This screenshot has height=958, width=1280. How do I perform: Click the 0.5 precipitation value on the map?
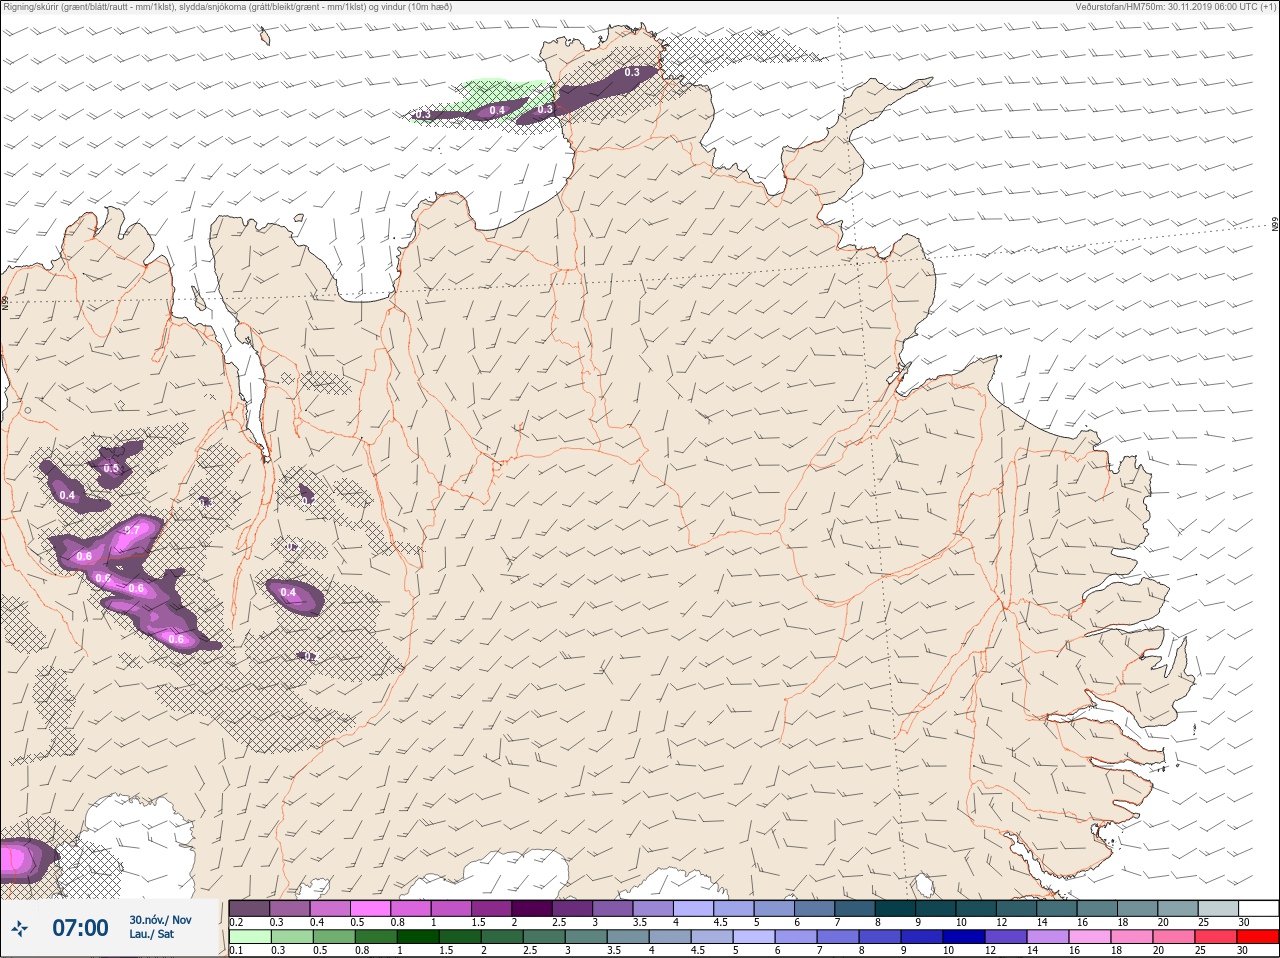tap(111, 468)
